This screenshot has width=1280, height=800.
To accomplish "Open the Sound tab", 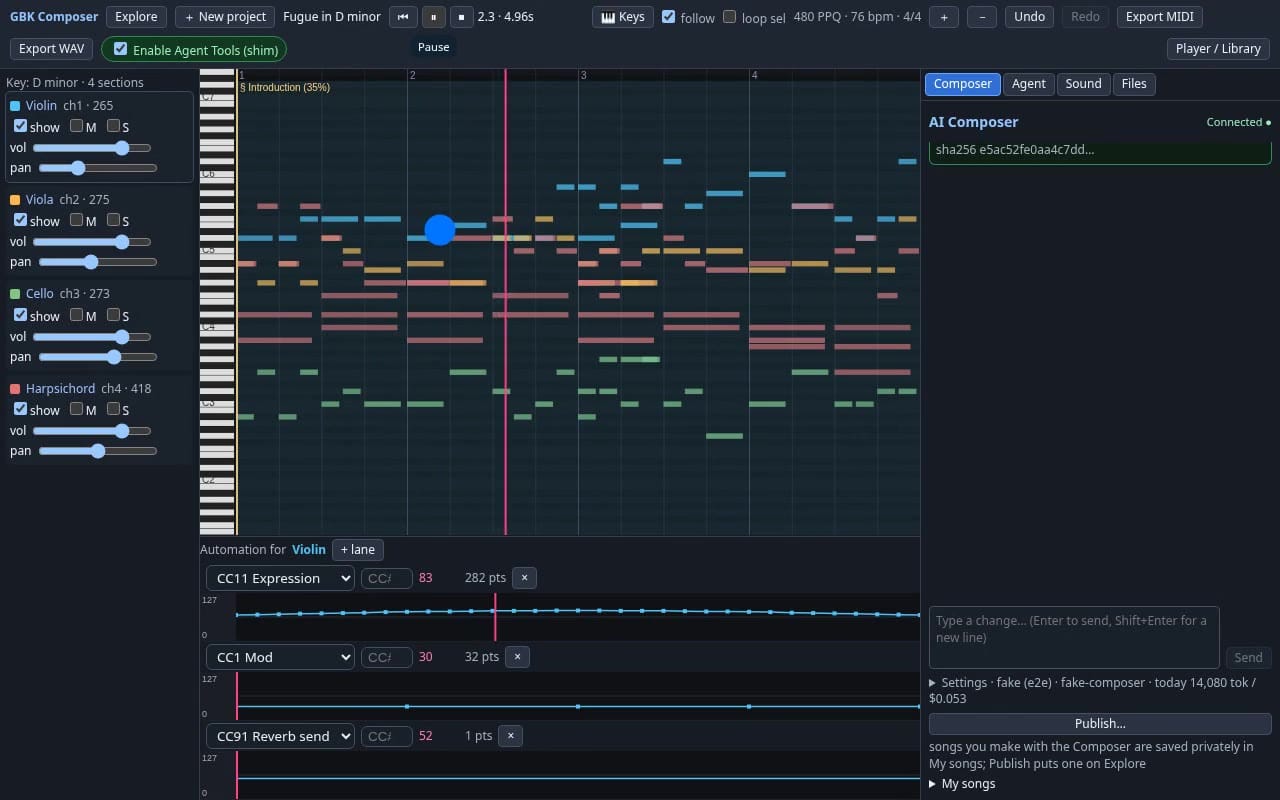I will pos(1083,84).
